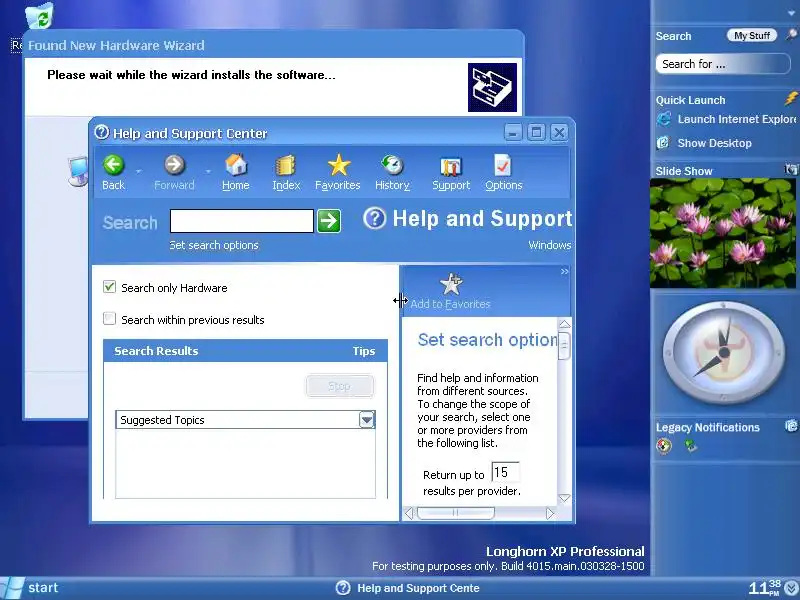Click Show Desktop text in Quick Launch

click(x=714, y=143)
